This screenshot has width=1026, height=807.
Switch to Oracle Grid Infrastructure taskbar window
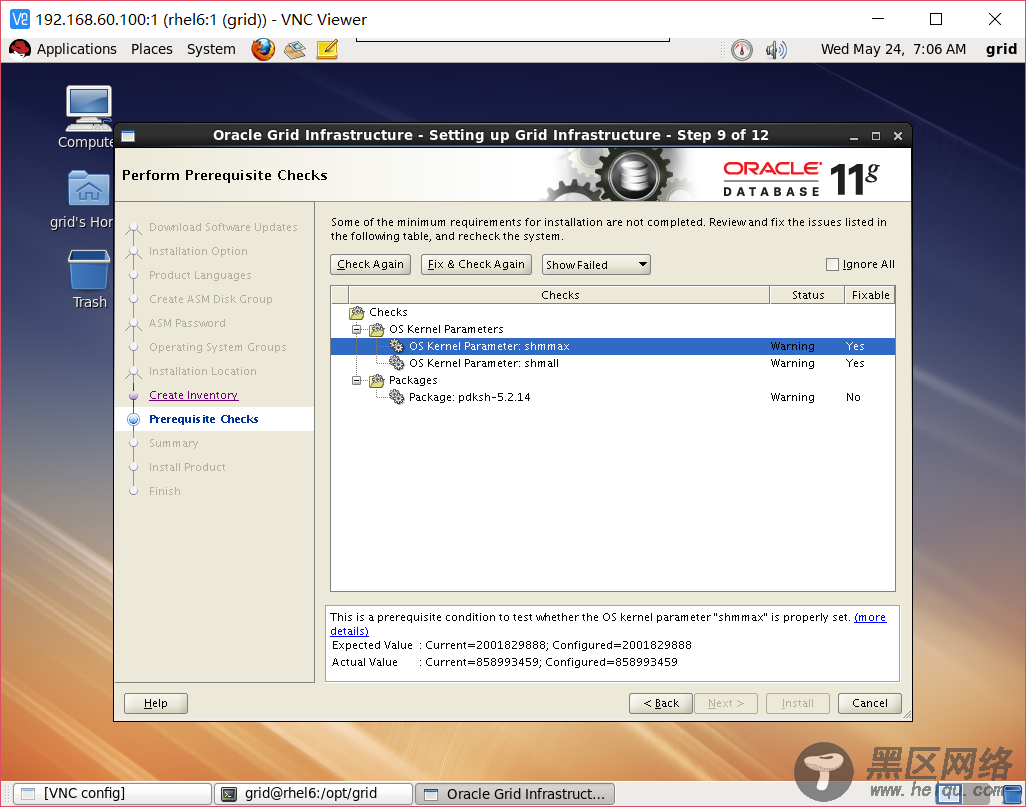(515, 794)
